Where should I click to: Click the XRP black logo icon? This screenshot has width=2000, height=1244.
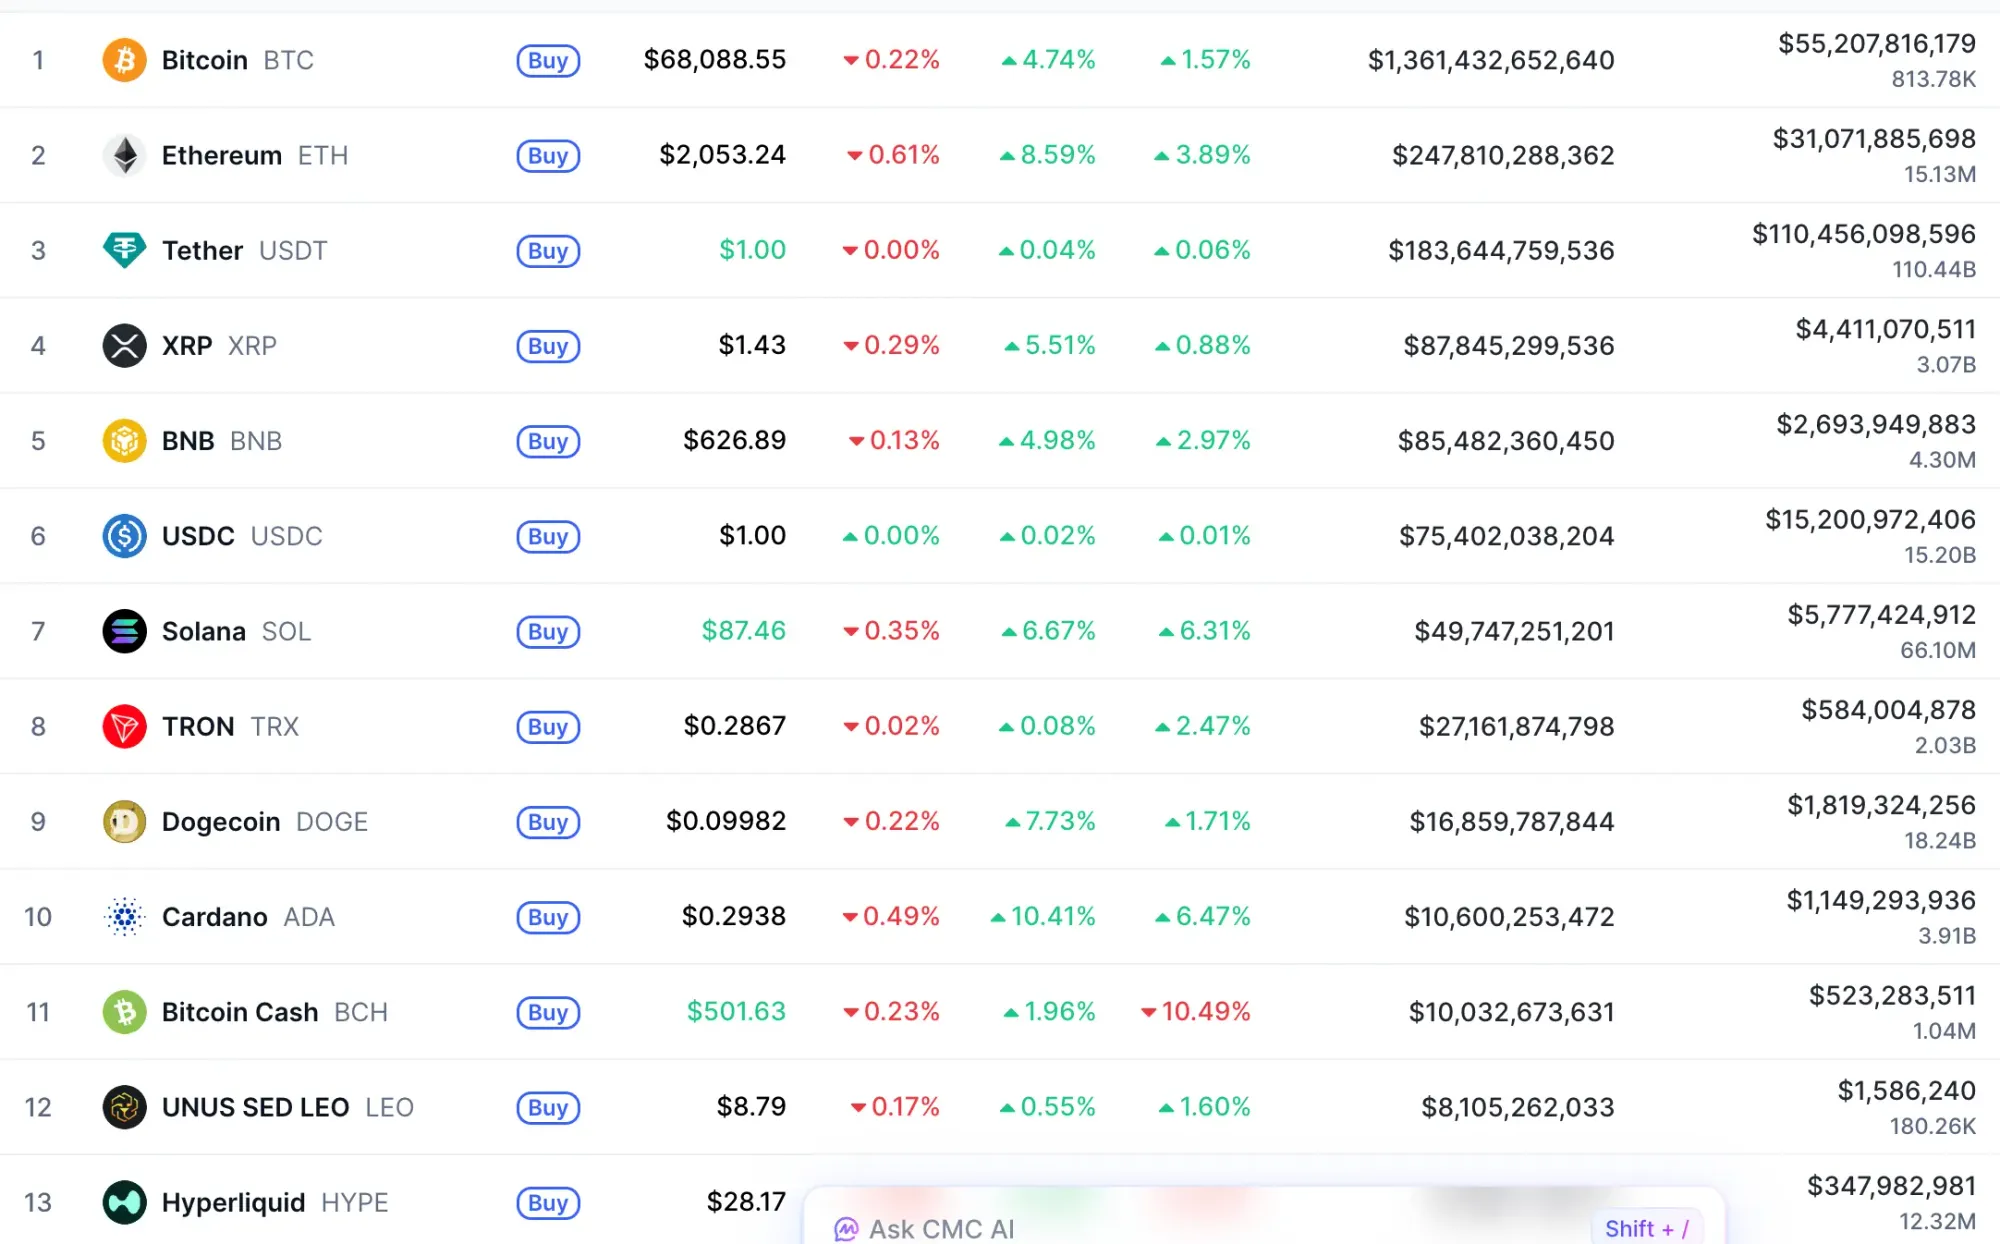coord(124,346)
